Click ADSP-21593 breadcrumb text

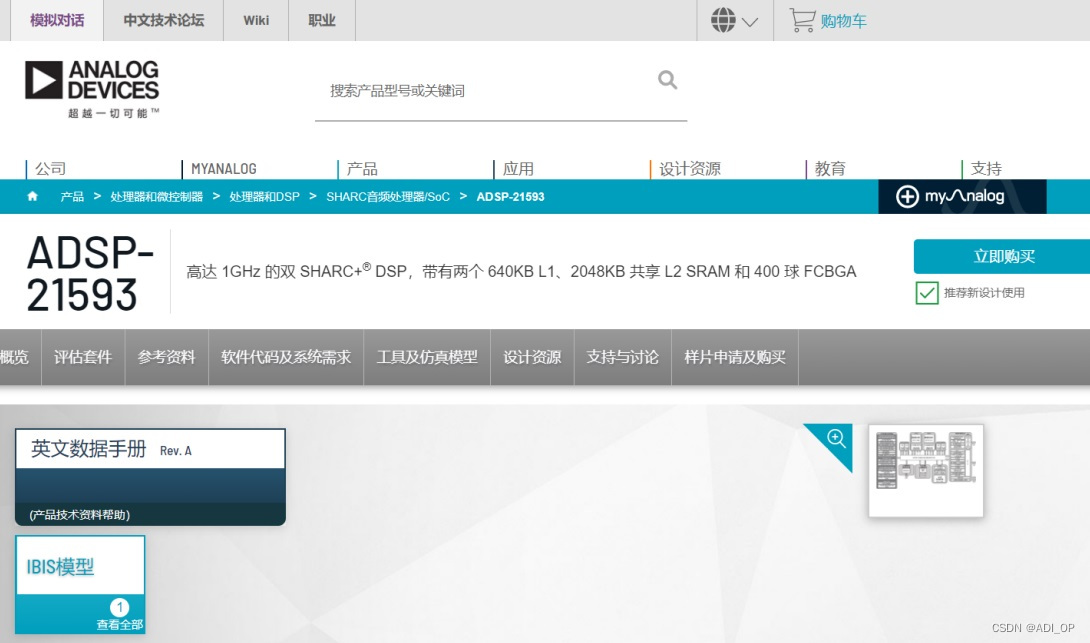coord(510,197)
